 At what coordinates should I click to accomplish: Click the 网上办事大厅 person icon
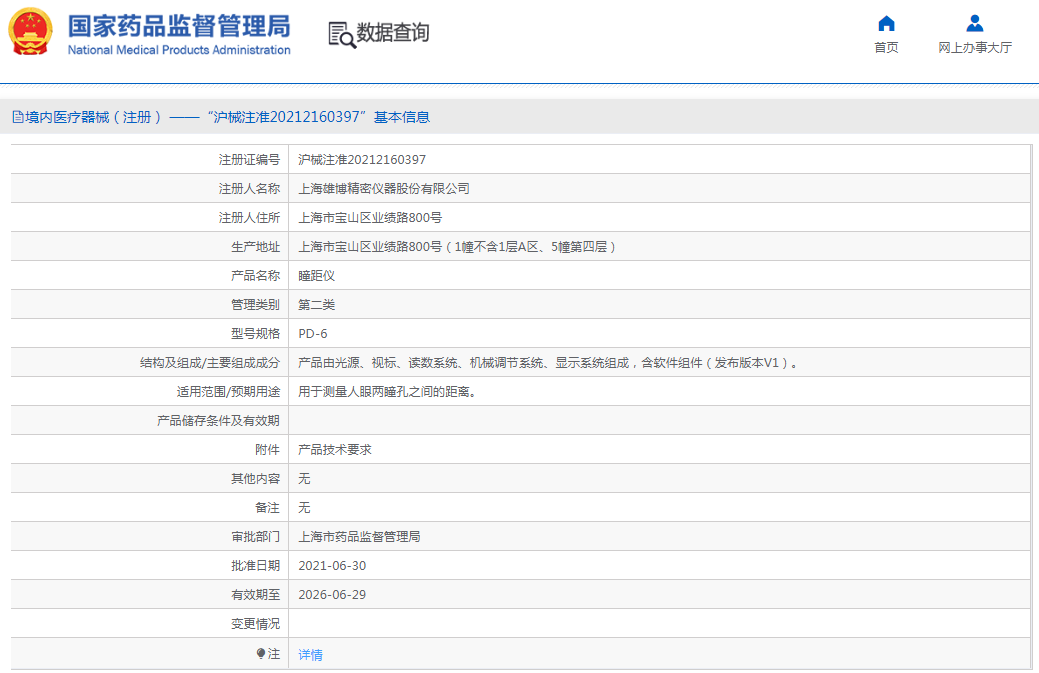click(x=974, y=24)
